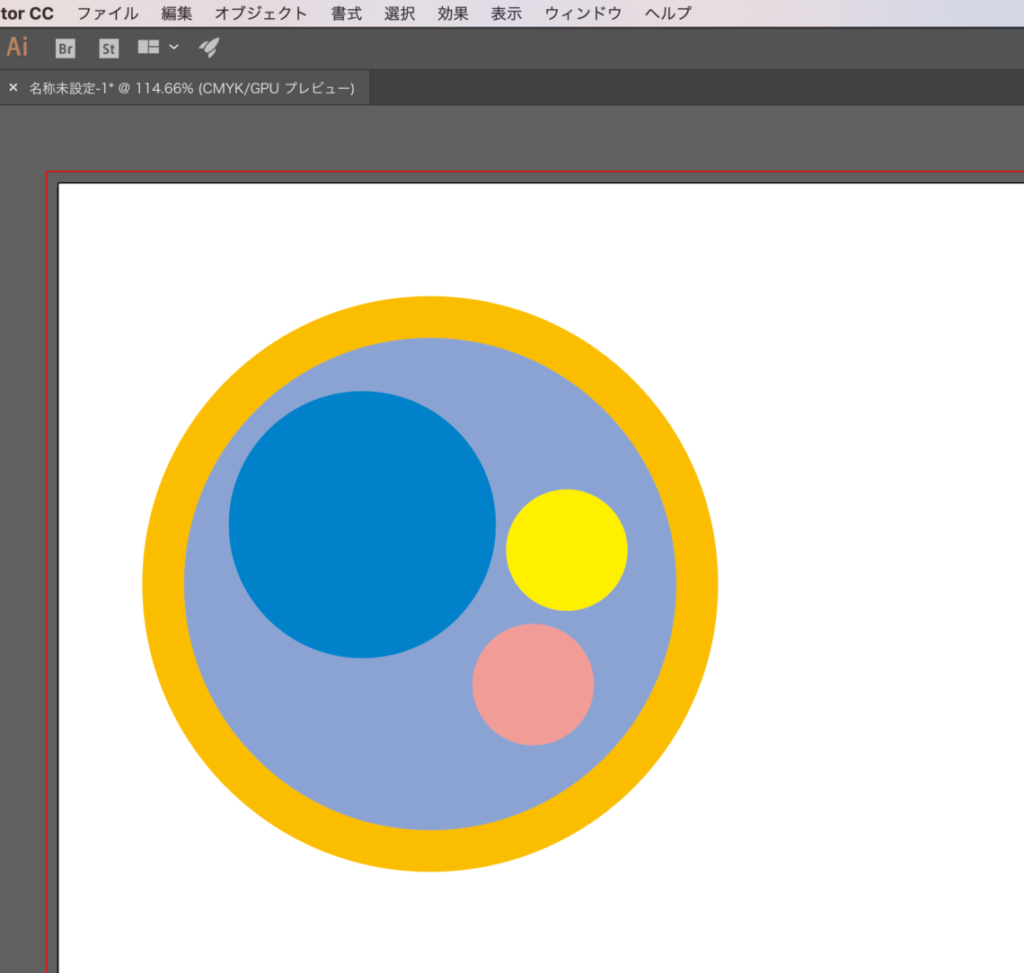Open Adobe Bridge with the Br icon
The image size is (1024, 973).
65,48
